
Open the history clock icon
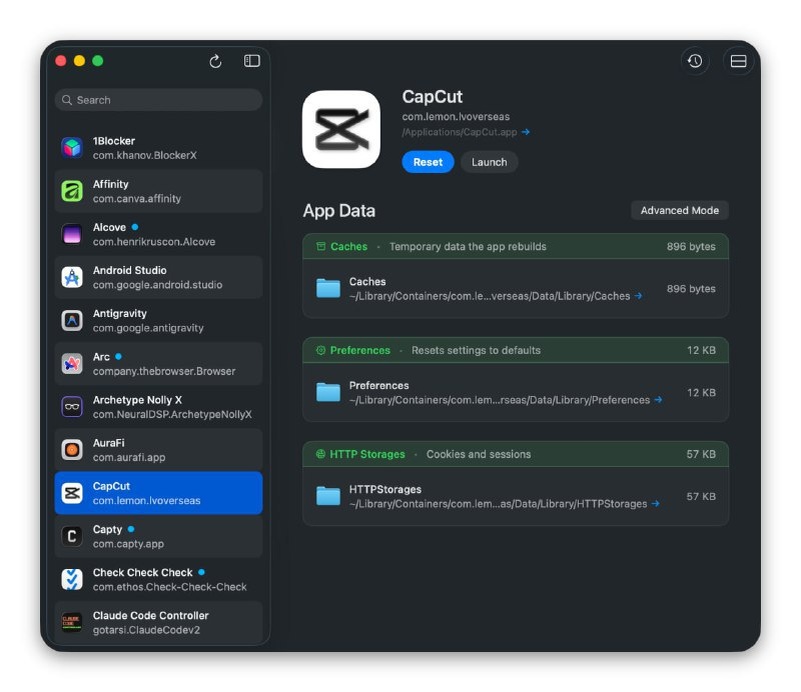point(694,61)
